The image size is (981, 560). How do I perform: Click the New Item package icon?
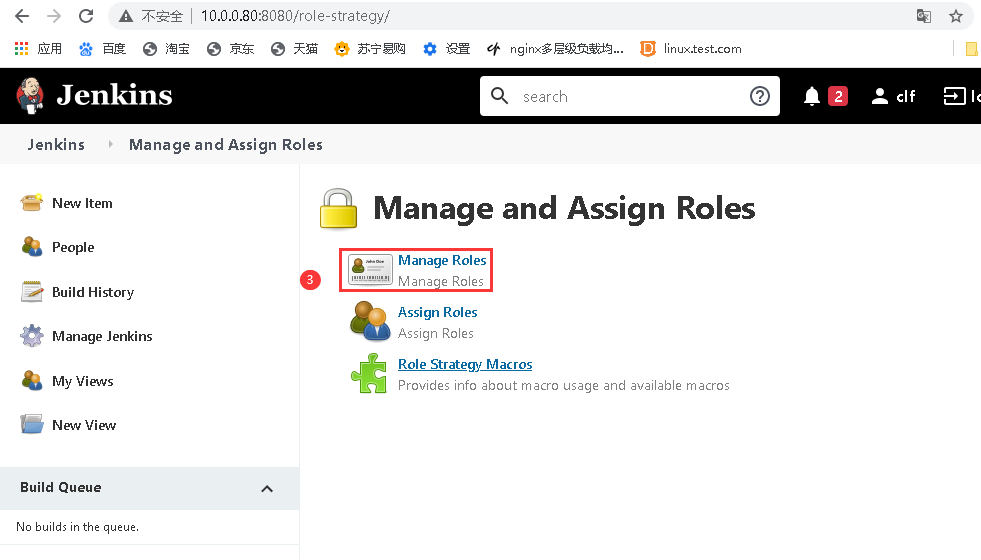coord(31,203)
